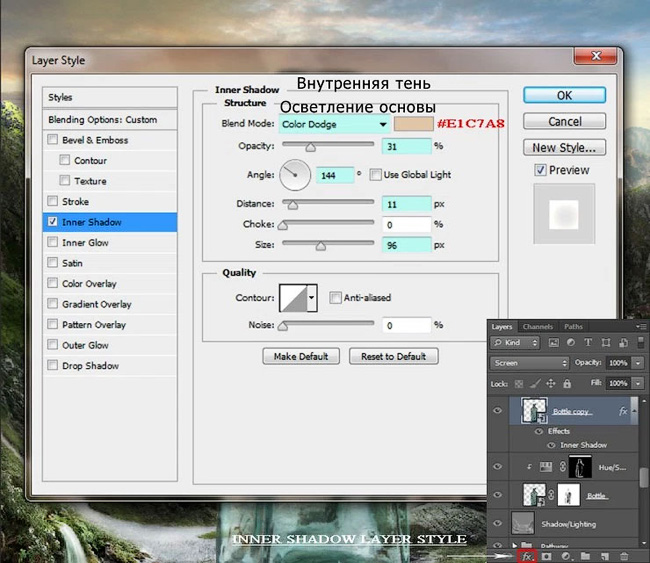Enable the Contour checkbox under Bevel & Emboss
Screen dimensions: 650x563
click(x=65, y=160)
